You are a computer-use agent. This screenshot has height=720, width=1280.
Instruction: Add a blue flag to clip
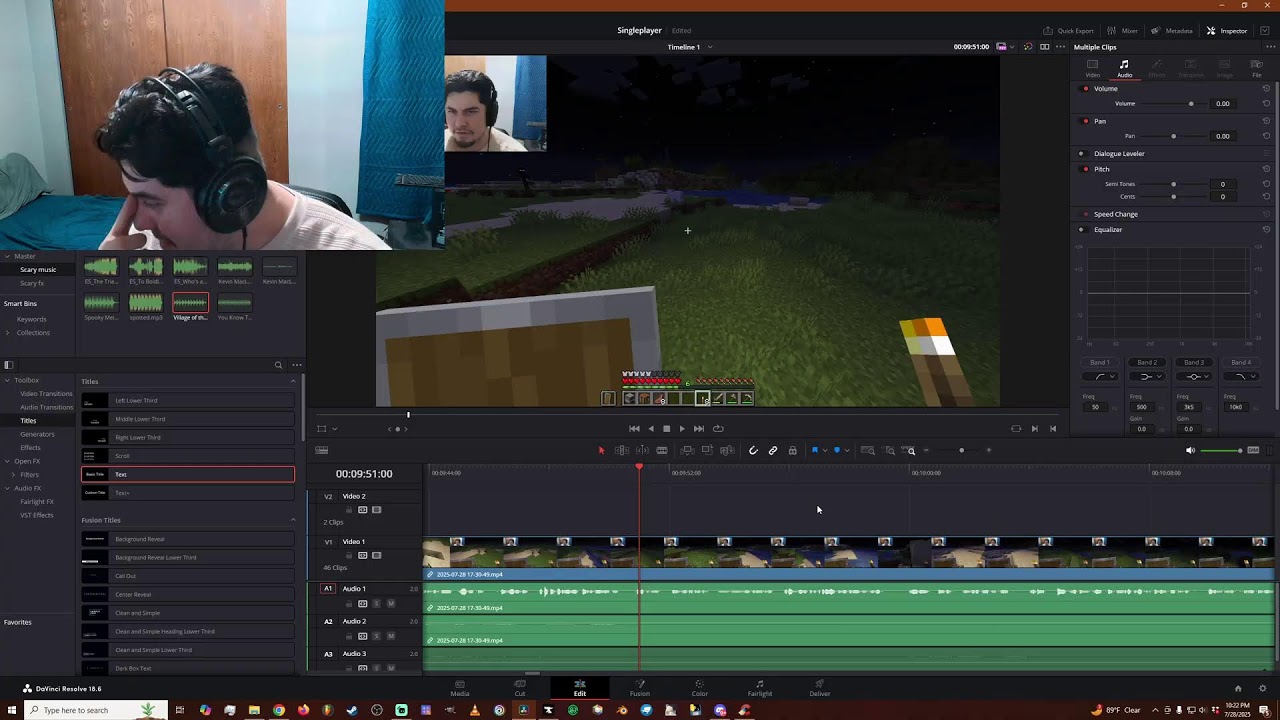pos(815,451)
